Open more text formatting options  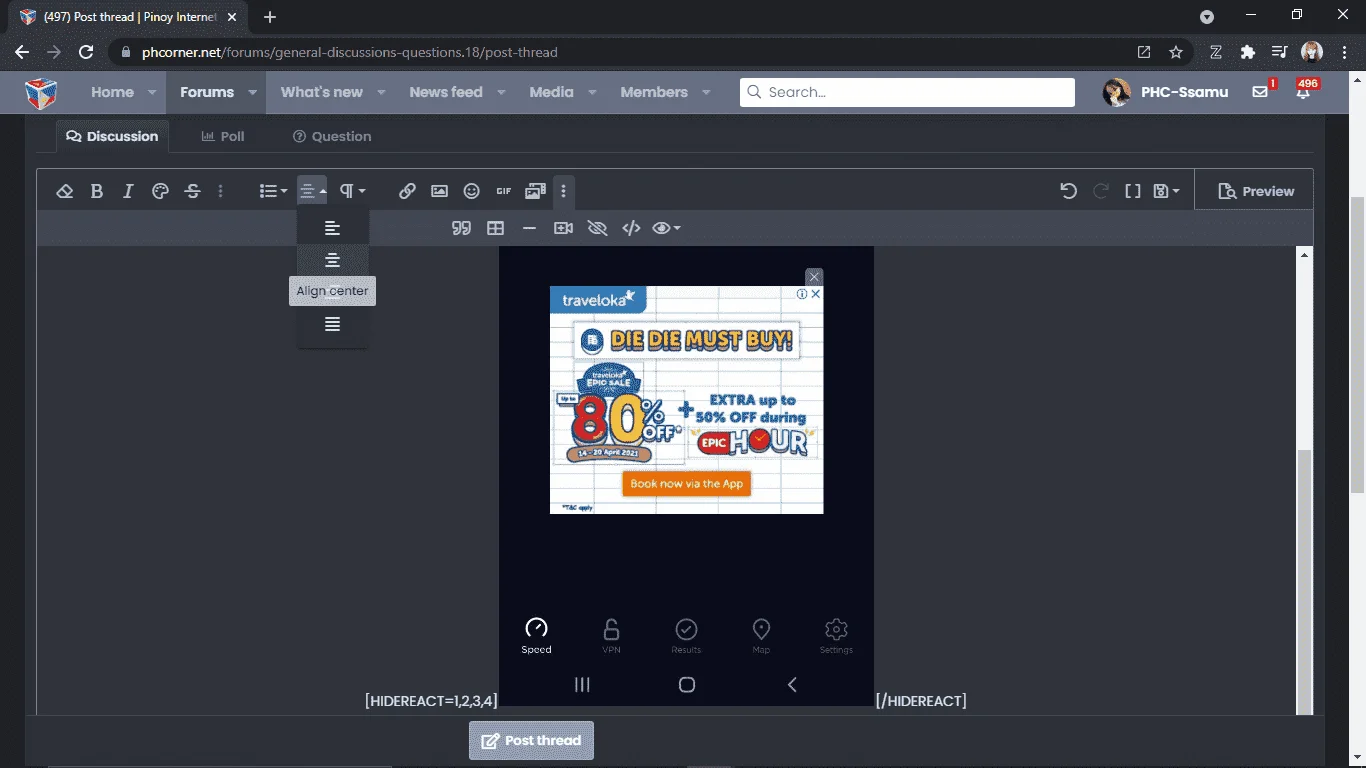pos(221,191)
